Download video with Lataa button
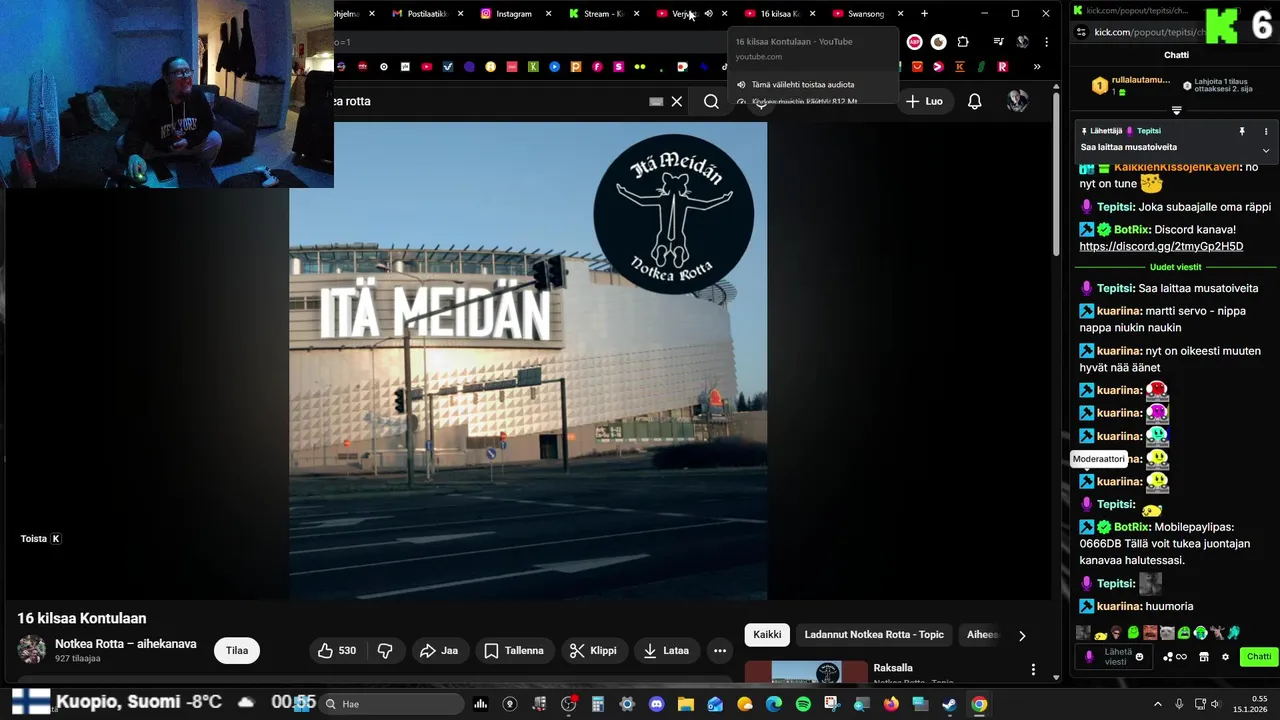The image size is (1280, 720). click(666, 651)
